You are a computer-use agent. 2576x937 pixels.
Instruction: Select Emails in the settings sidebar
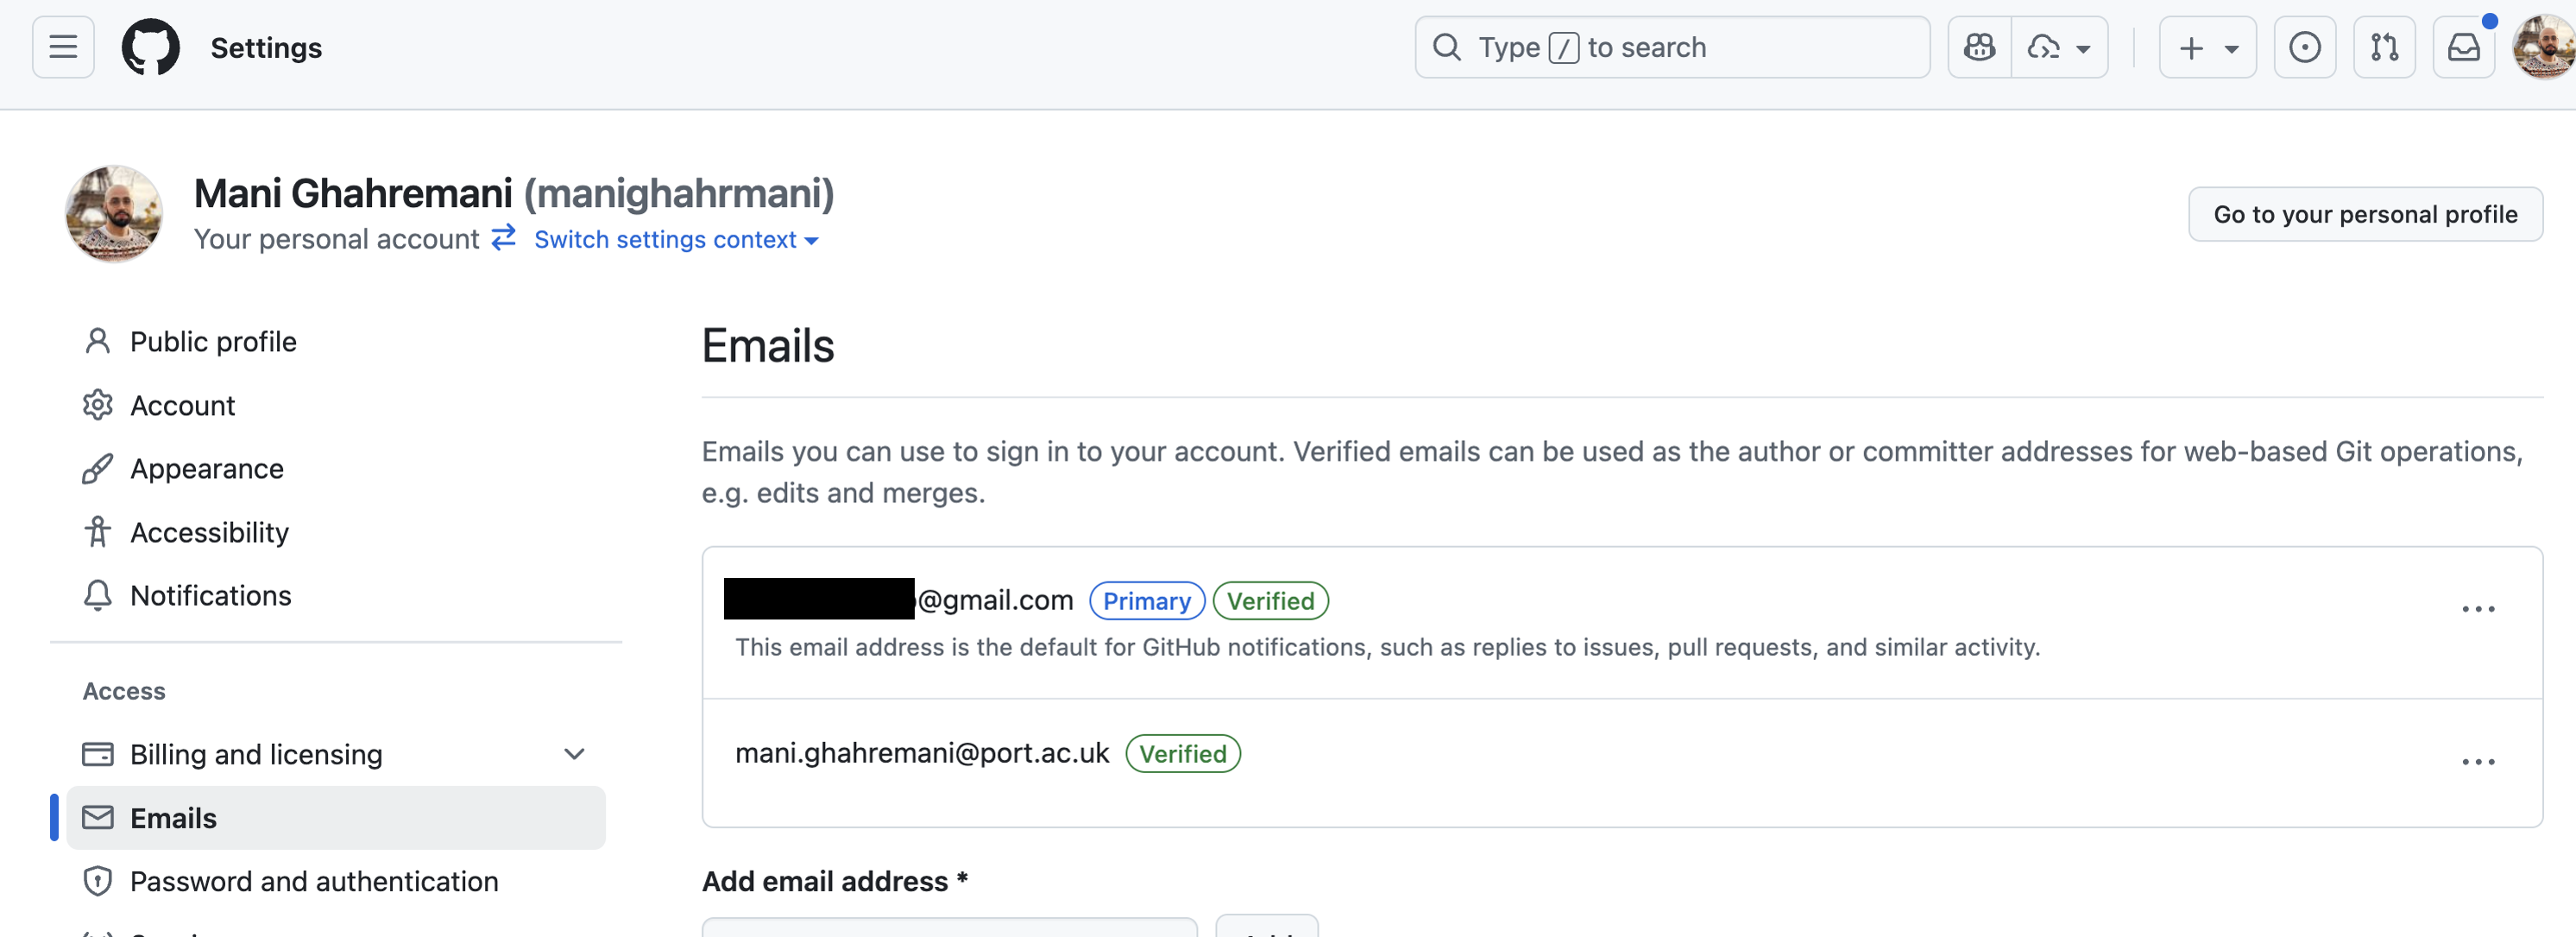(174, 817)
